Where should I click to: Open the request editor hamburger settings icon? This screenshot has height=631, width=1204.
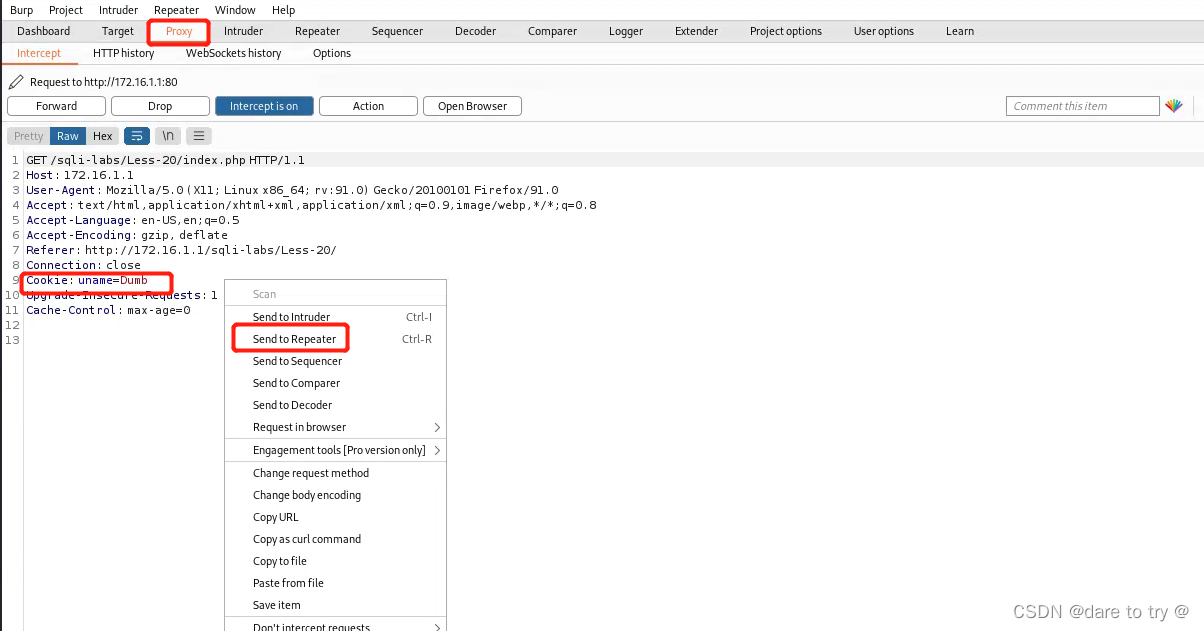point(199,135)
